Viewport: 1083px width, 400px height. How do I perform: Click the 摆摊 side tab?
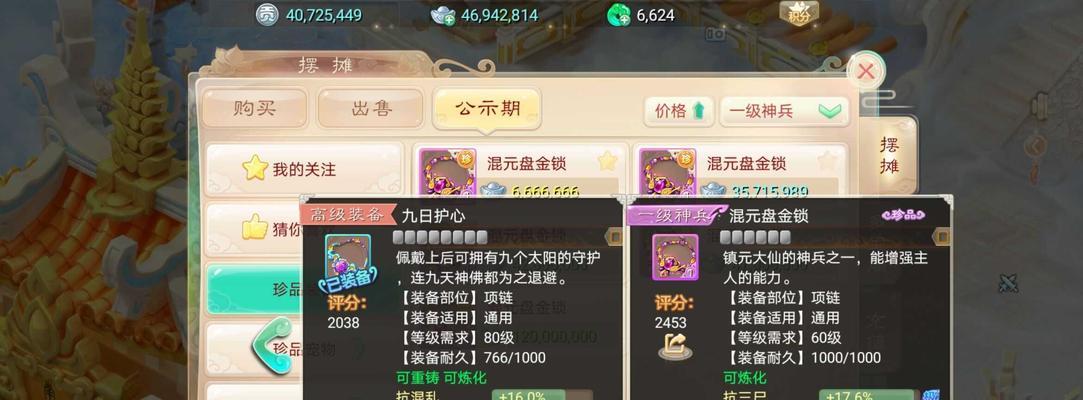[890, 155]
